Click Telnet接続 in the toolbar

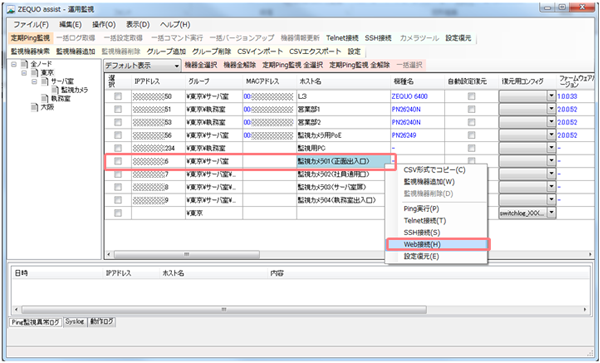click(342, 38)
